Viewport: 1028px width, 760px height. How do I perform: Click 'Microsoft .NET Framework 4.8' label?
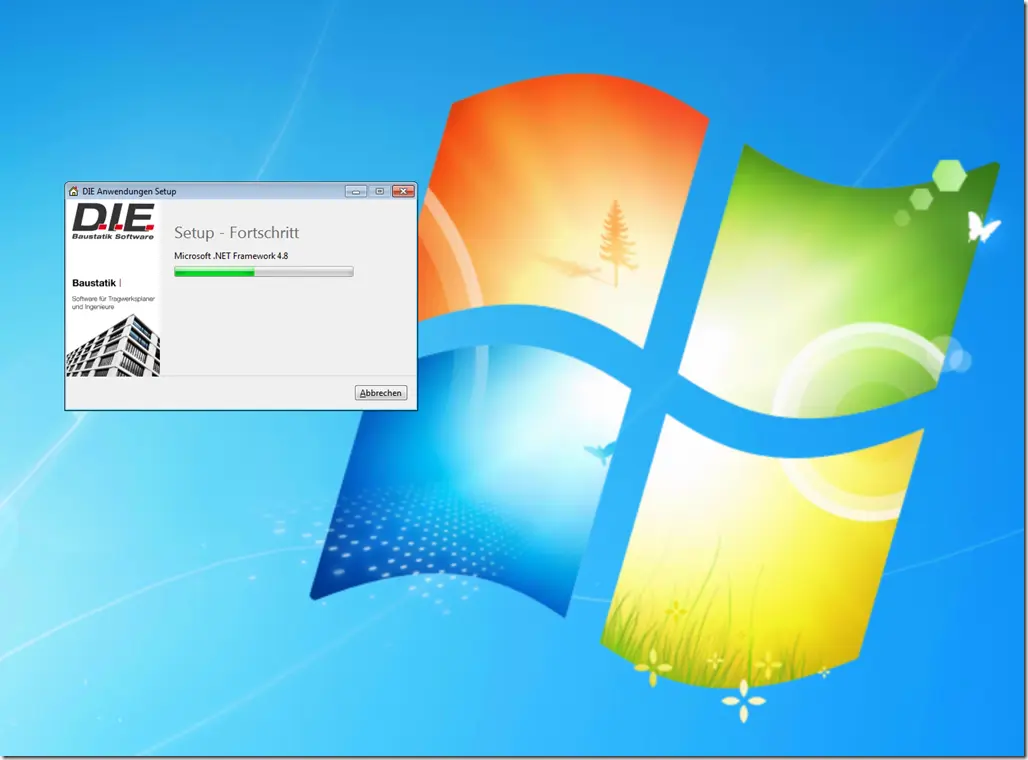[231, 256]
